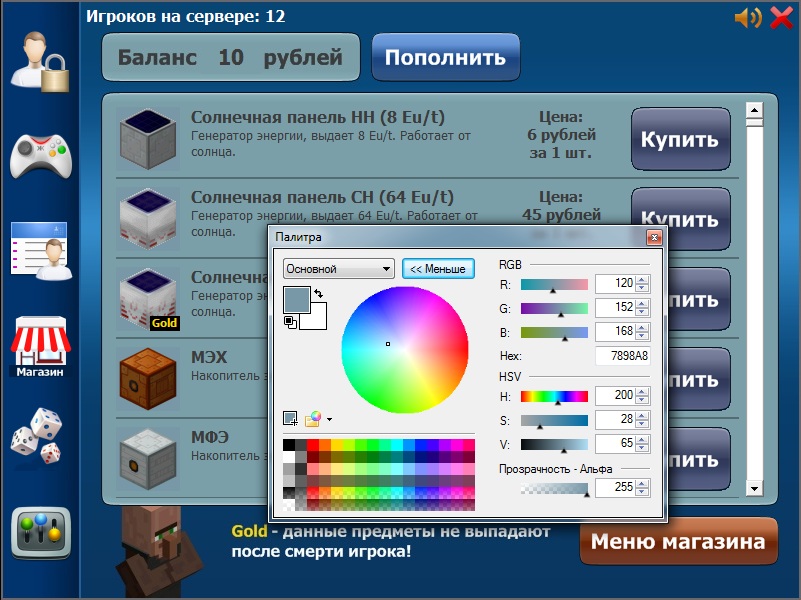
Task: Open the account profile with padlock icon
Action: pyautogui.click(x=40, y=62)
